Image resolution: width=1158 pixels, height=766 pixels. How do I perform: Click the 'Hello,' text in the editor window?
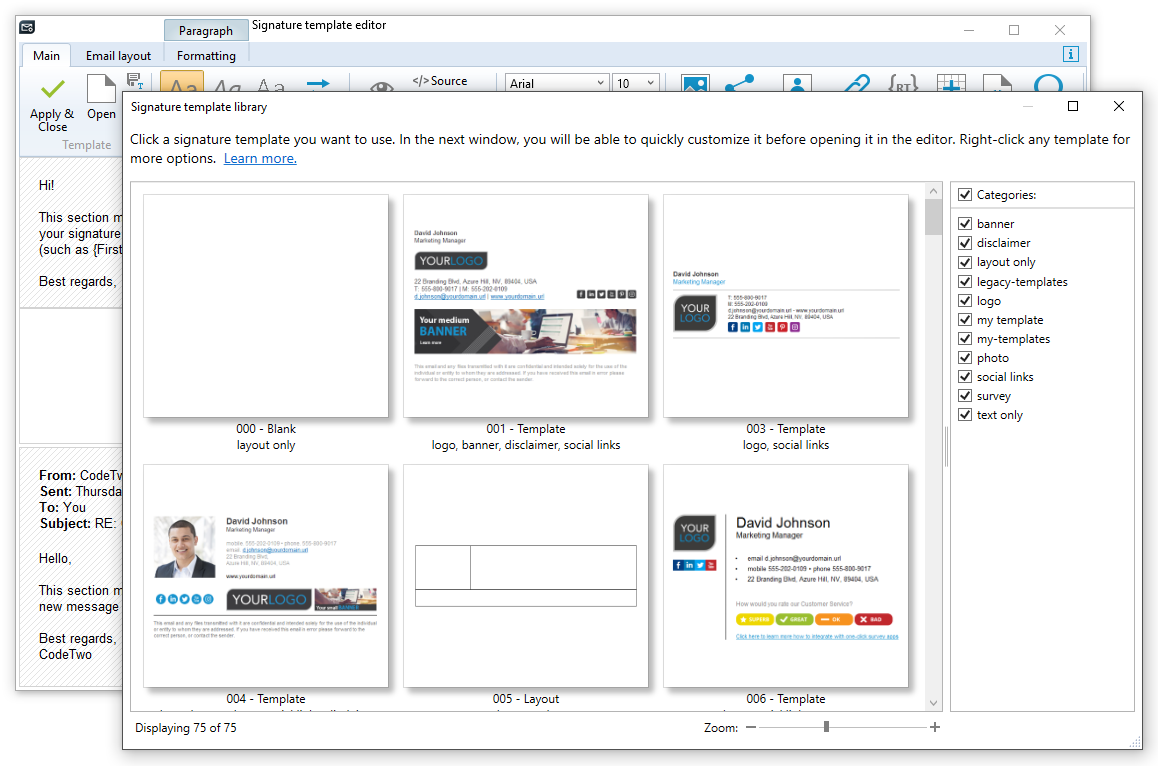[x=55, y=558]
